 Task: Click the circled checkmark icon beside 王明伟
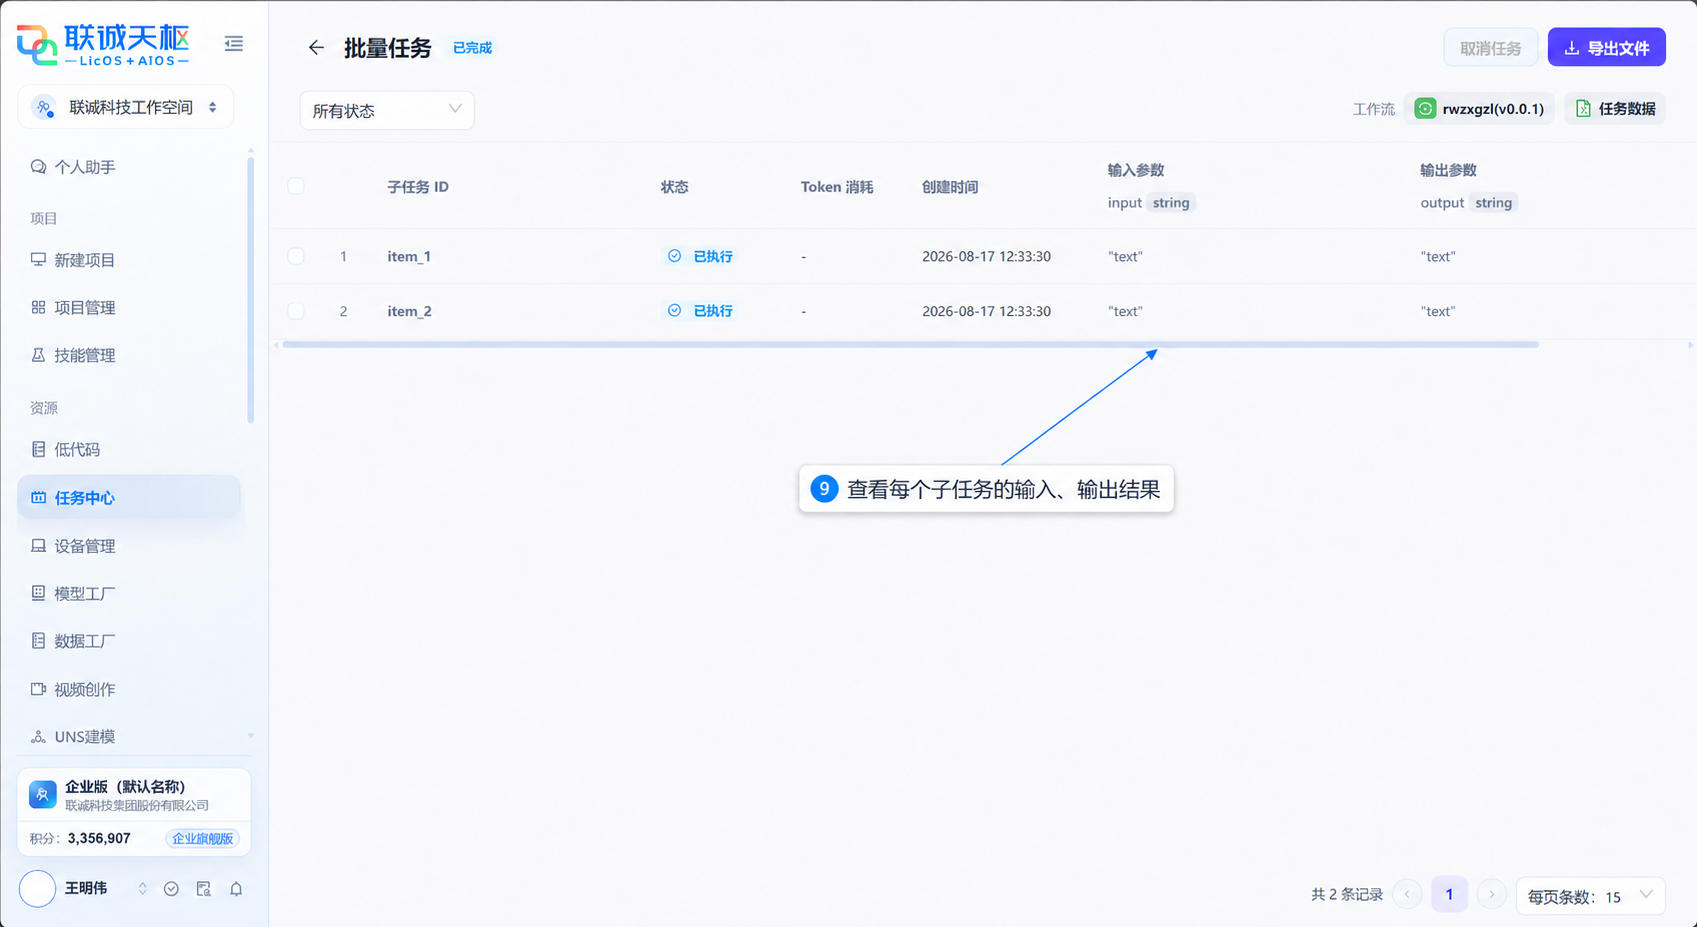(171, 889)
